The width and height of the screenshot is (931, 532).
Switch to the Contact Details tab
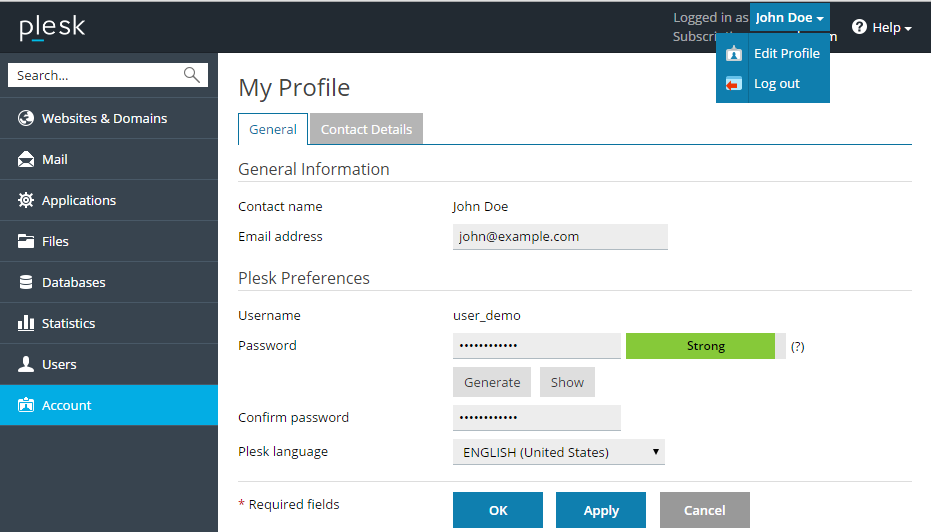(366, 129)
